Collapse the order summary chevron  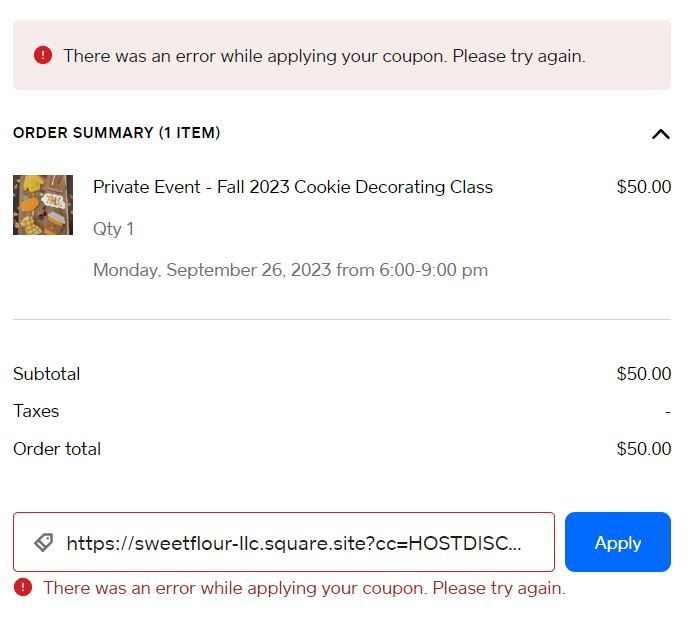point(660,133)
